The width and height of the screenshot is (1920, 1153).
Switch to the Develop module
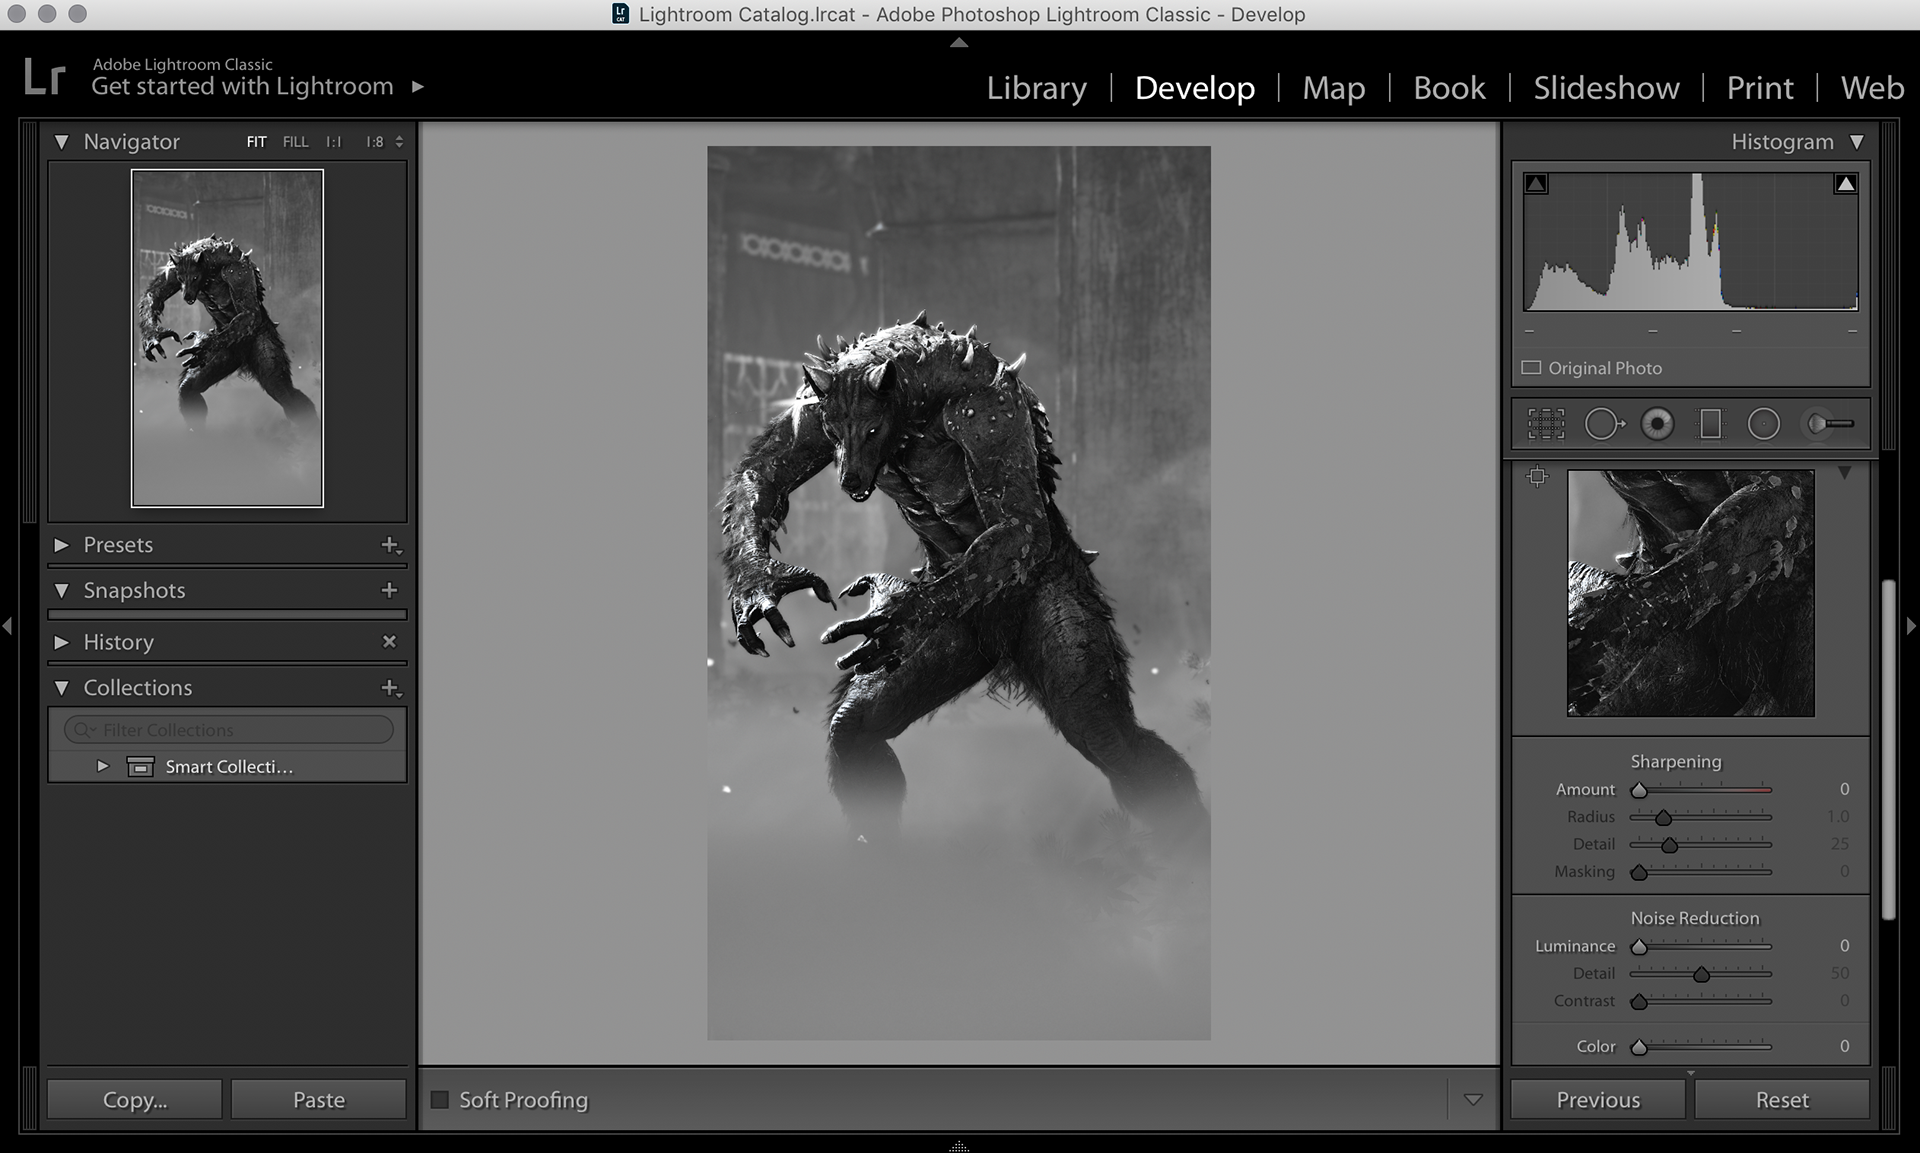1195,88
